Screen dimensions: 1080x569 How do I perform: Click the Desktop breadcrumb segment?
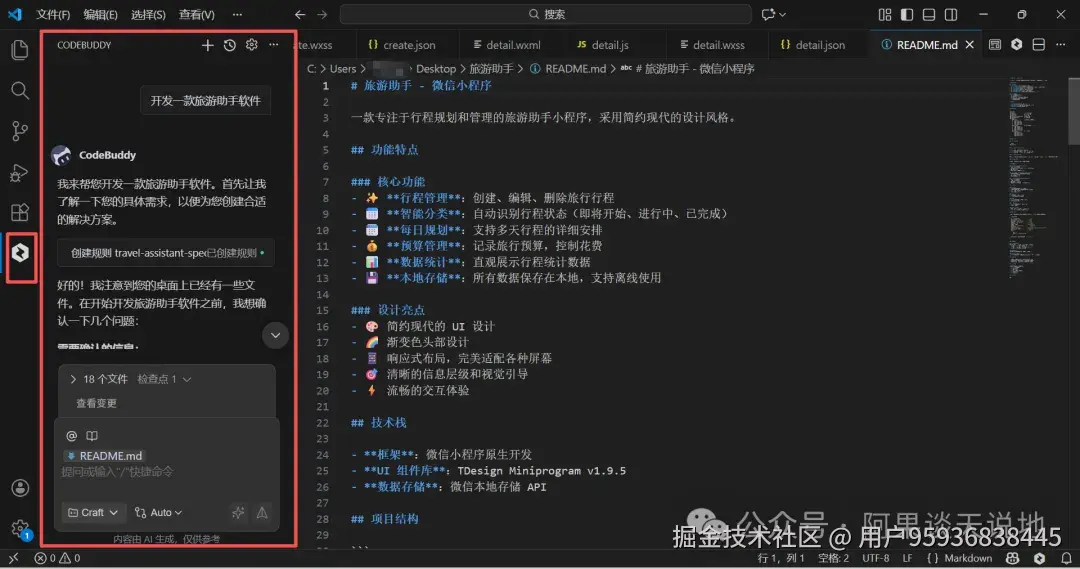click(435, 69)
